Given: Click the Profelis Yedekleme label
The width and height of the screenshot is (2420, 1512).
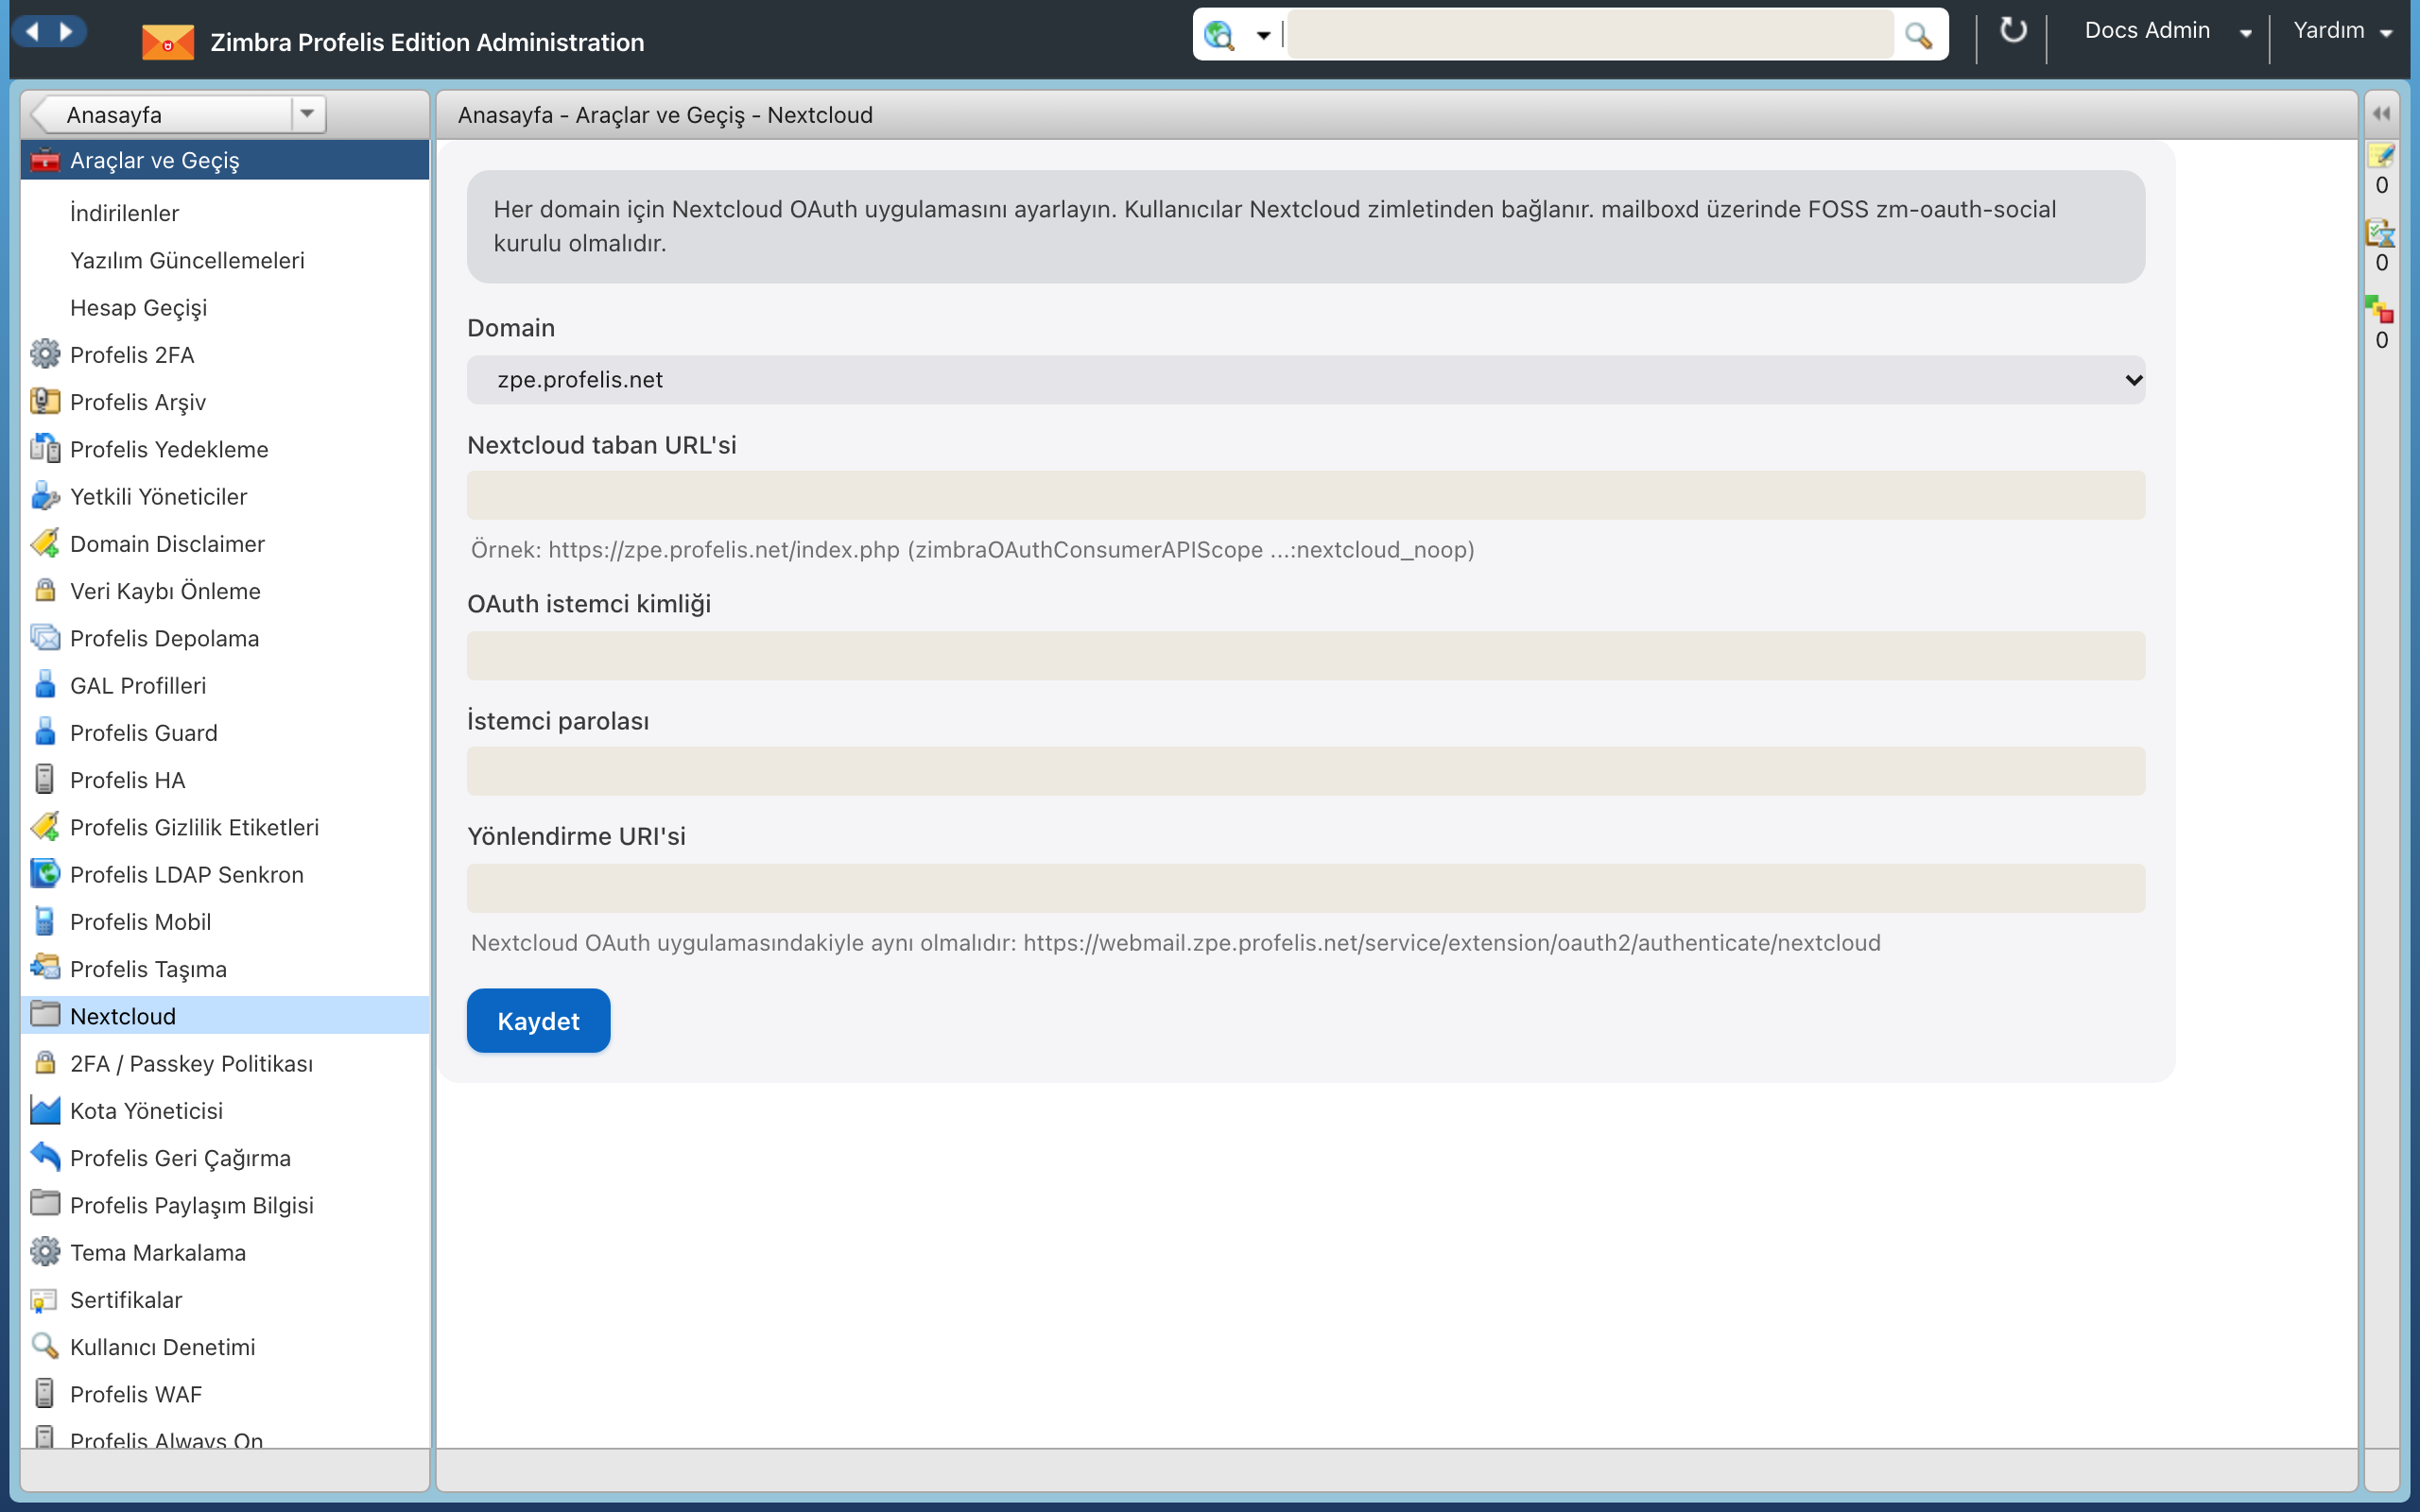Looking at the screenshot, I should click(x=169, y=449).
